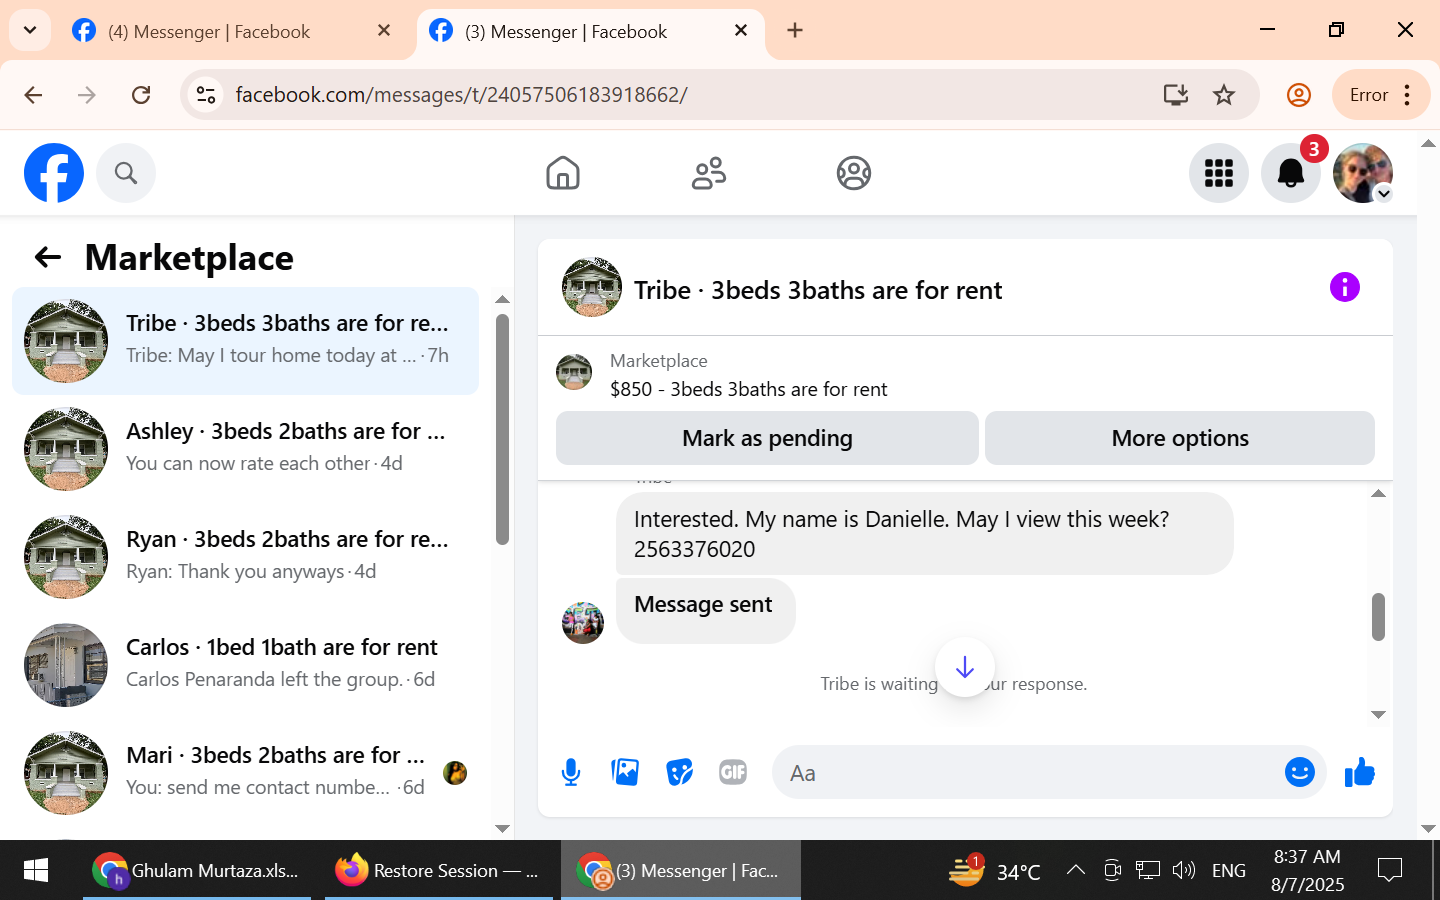Open the Ryan 3beds 2baths conversation

[245, 557]
